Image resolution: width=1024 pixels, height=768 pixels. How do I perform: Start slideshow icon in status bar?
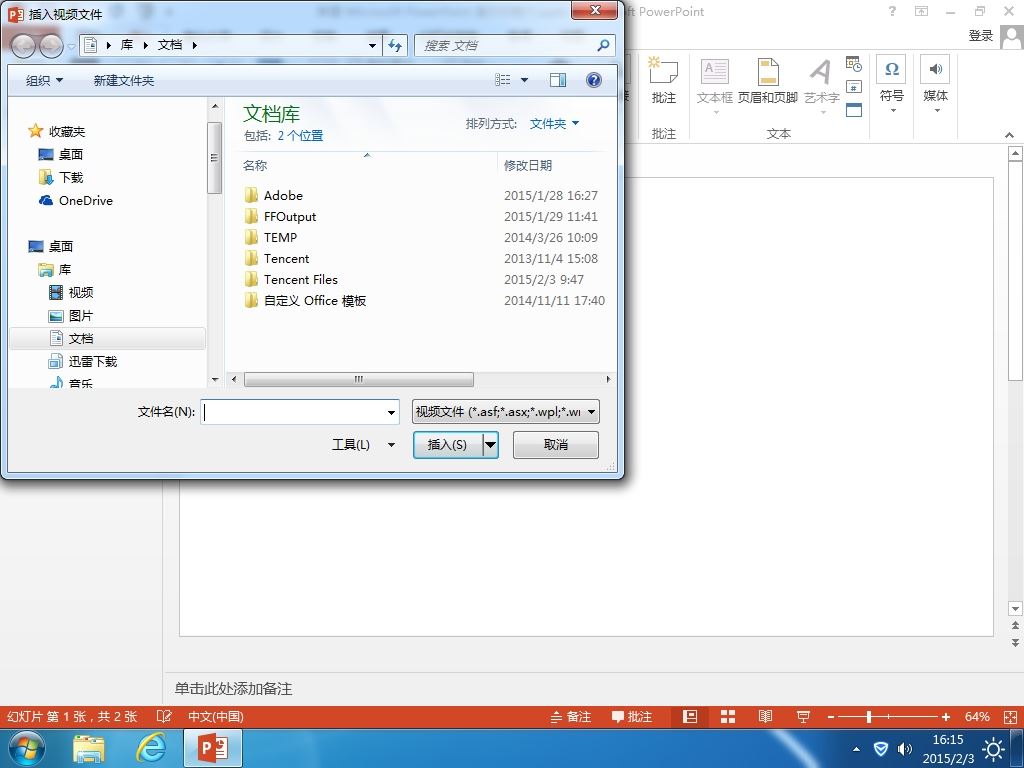[x=803, y=716]
